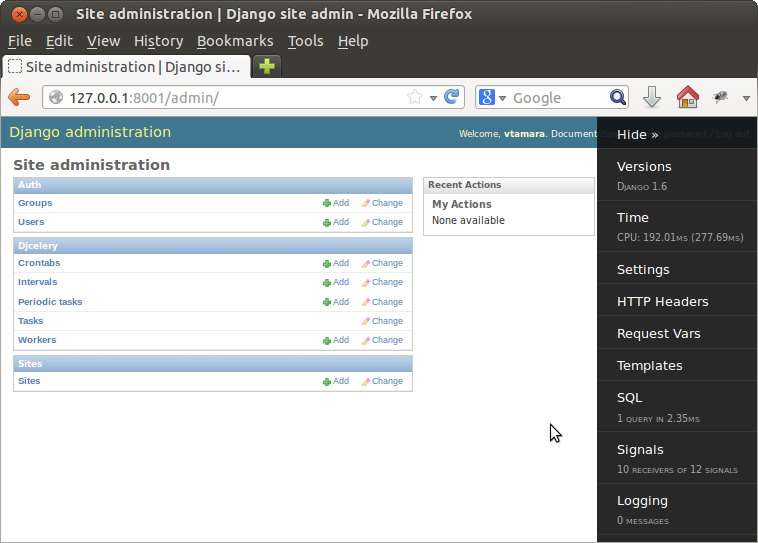Bookmark page with the star icon
758x543 pixels.
(x=415, y=97)
